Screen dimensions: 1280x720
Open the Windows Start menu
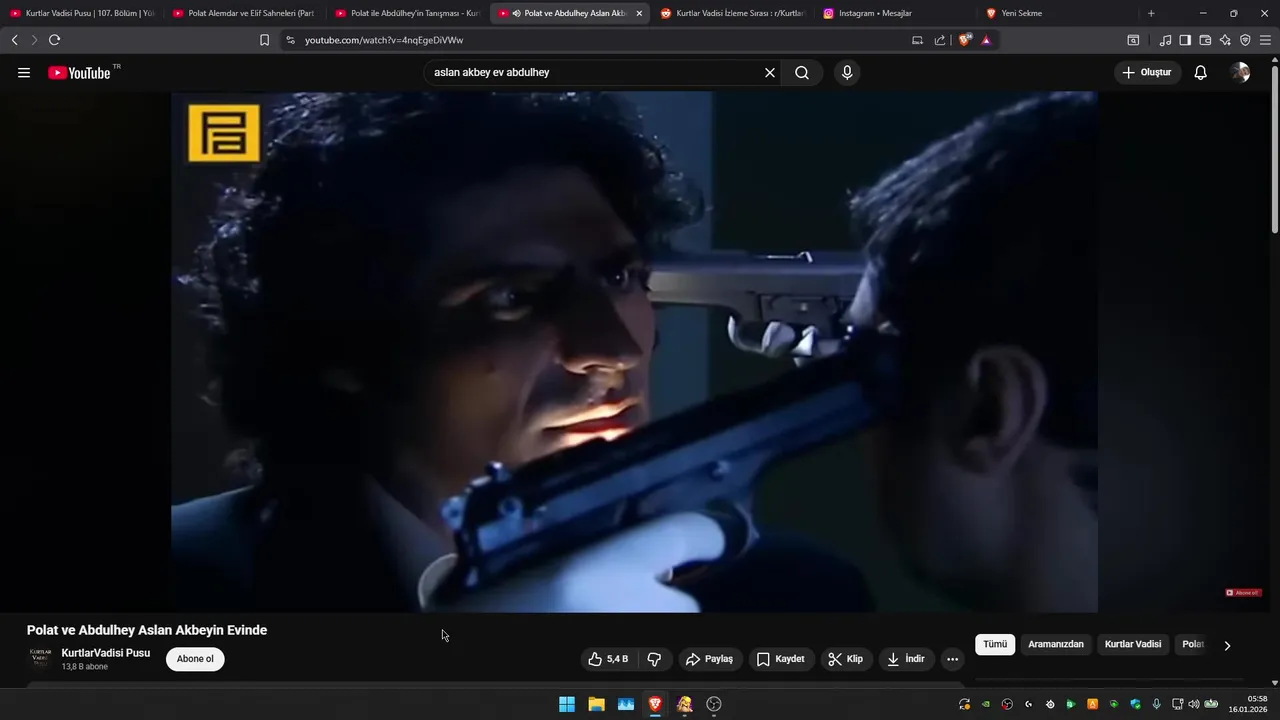(567, 704)
